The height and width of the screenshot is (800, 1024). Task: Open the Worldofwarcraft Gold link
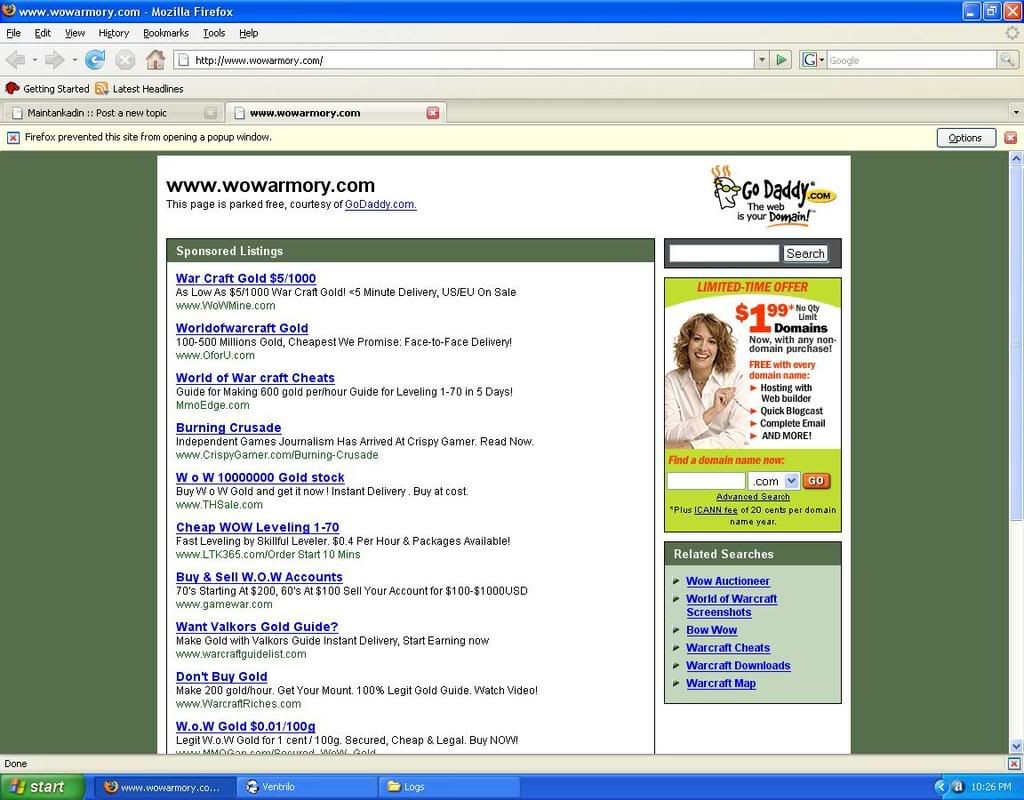point(242,328)
